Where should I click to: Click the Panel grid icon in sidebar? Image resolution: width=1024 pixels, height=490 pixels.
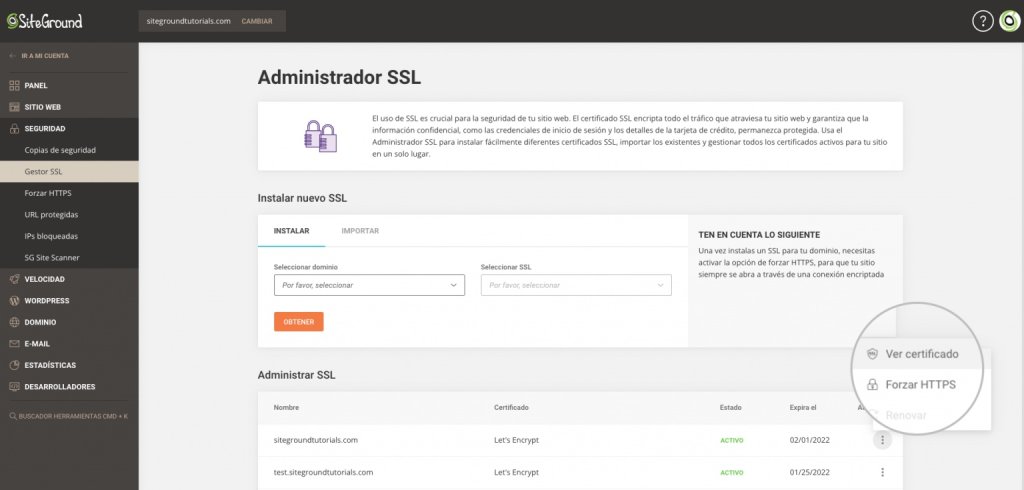pos(14,86)
